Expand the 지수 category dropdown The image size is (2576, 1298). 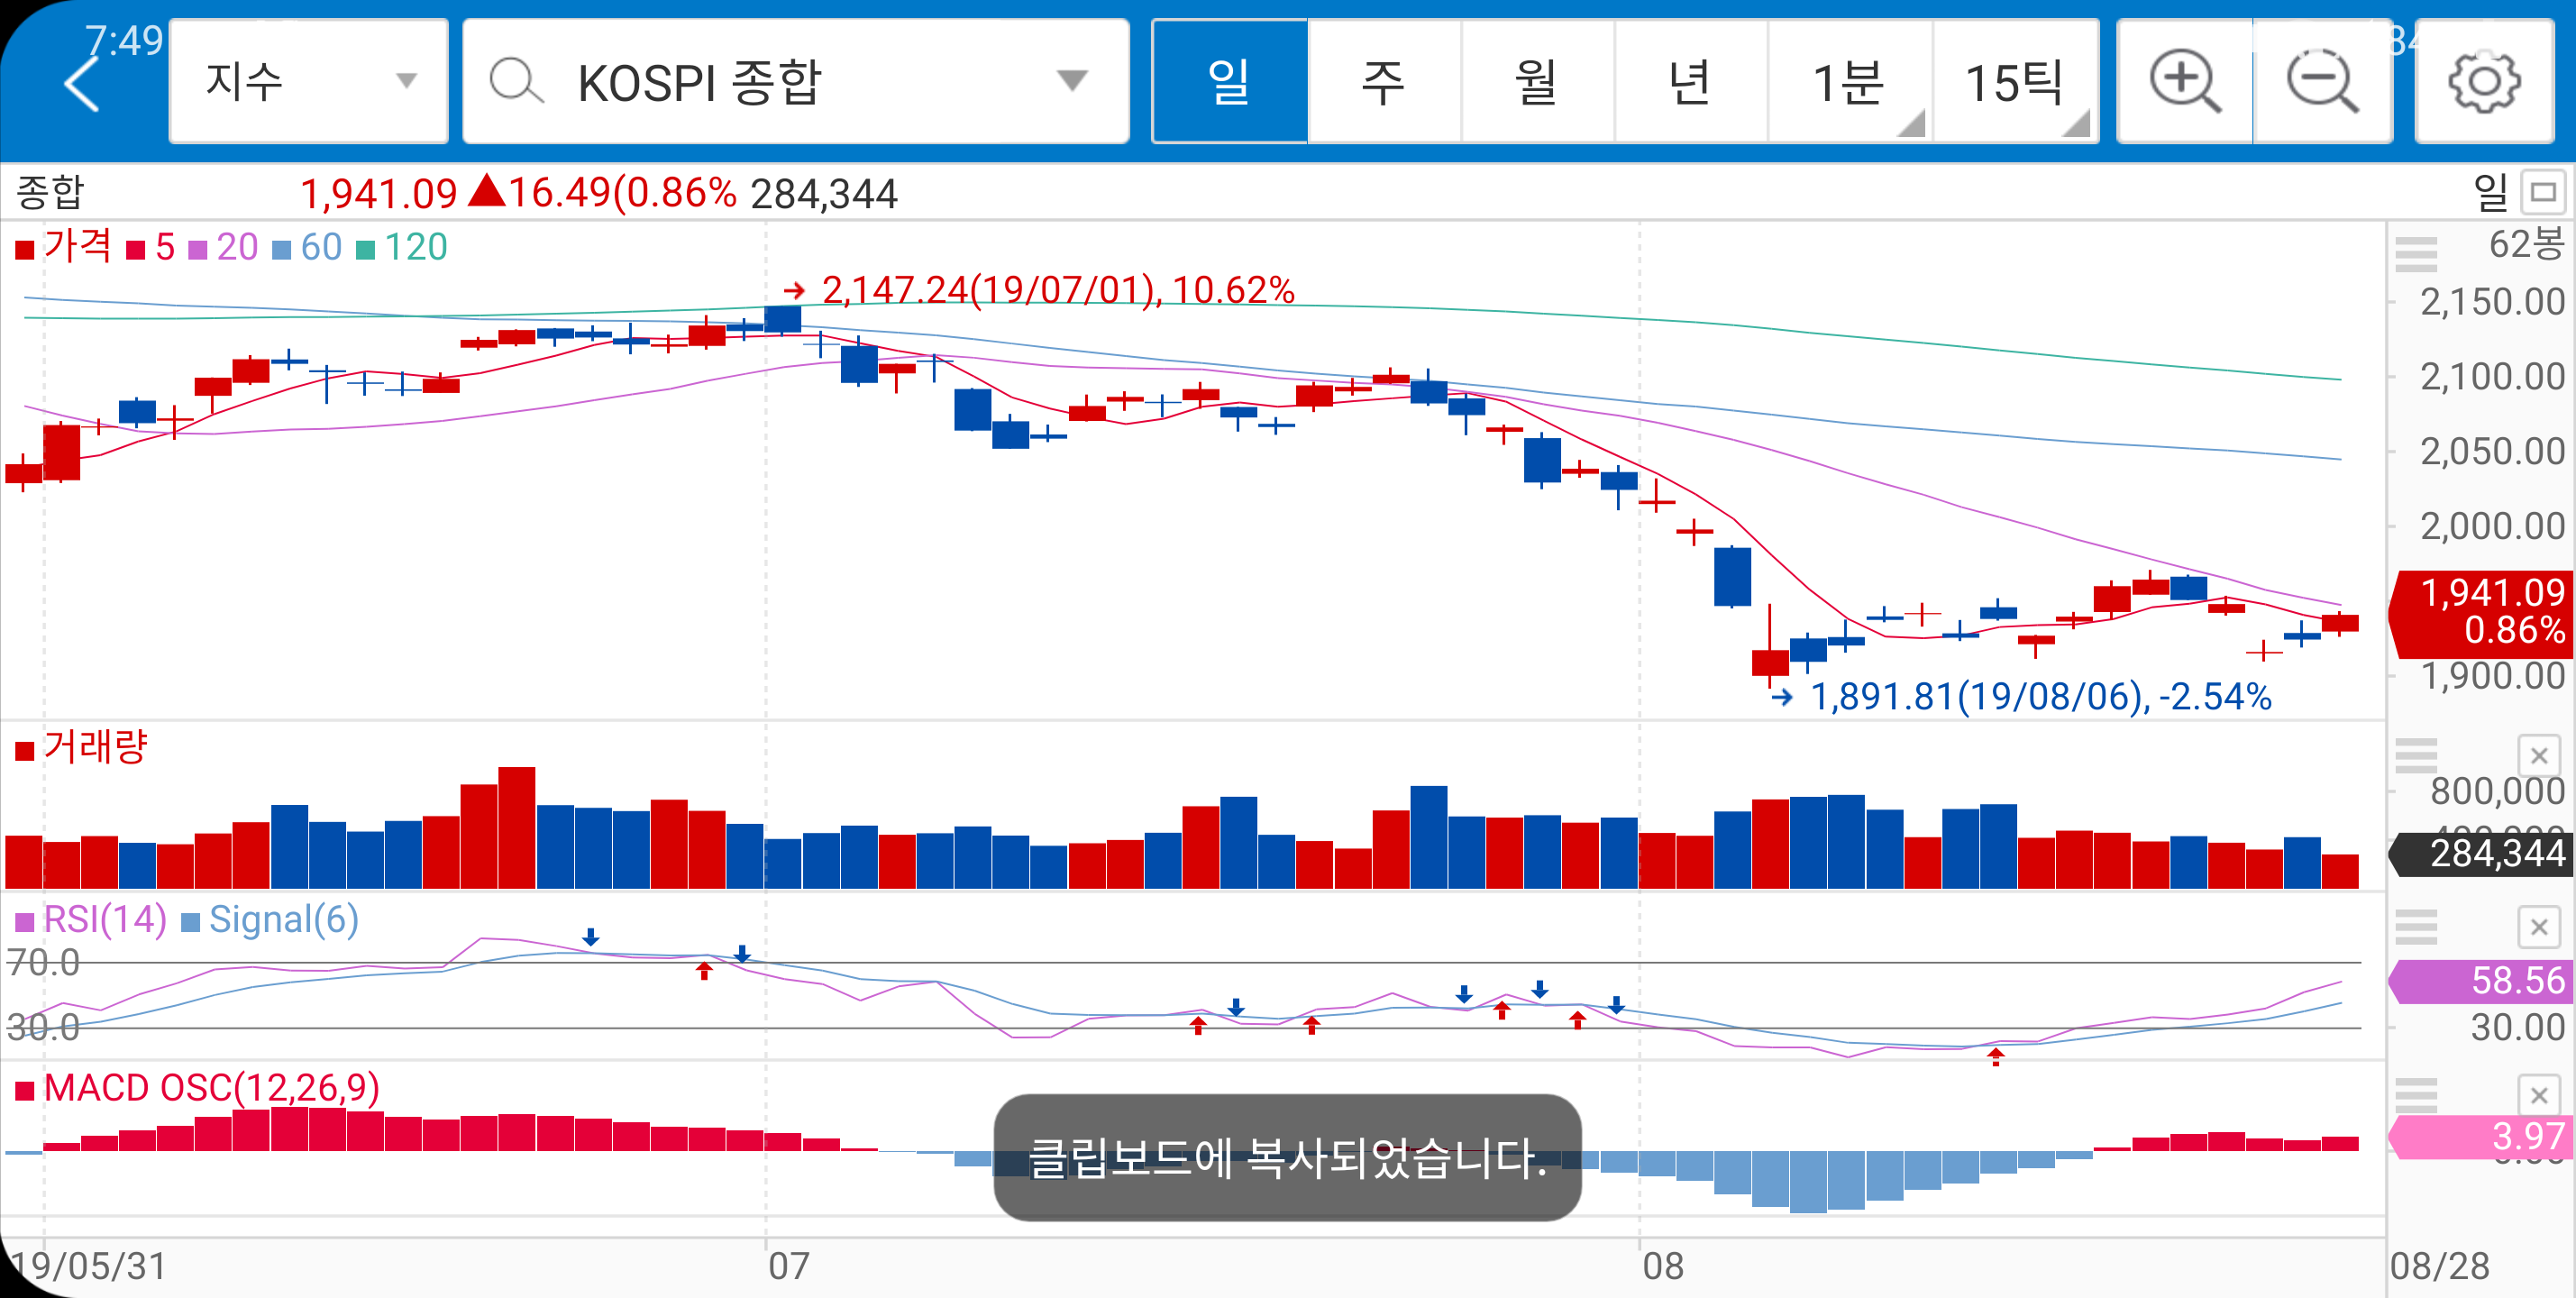click(x=308, y=81)
